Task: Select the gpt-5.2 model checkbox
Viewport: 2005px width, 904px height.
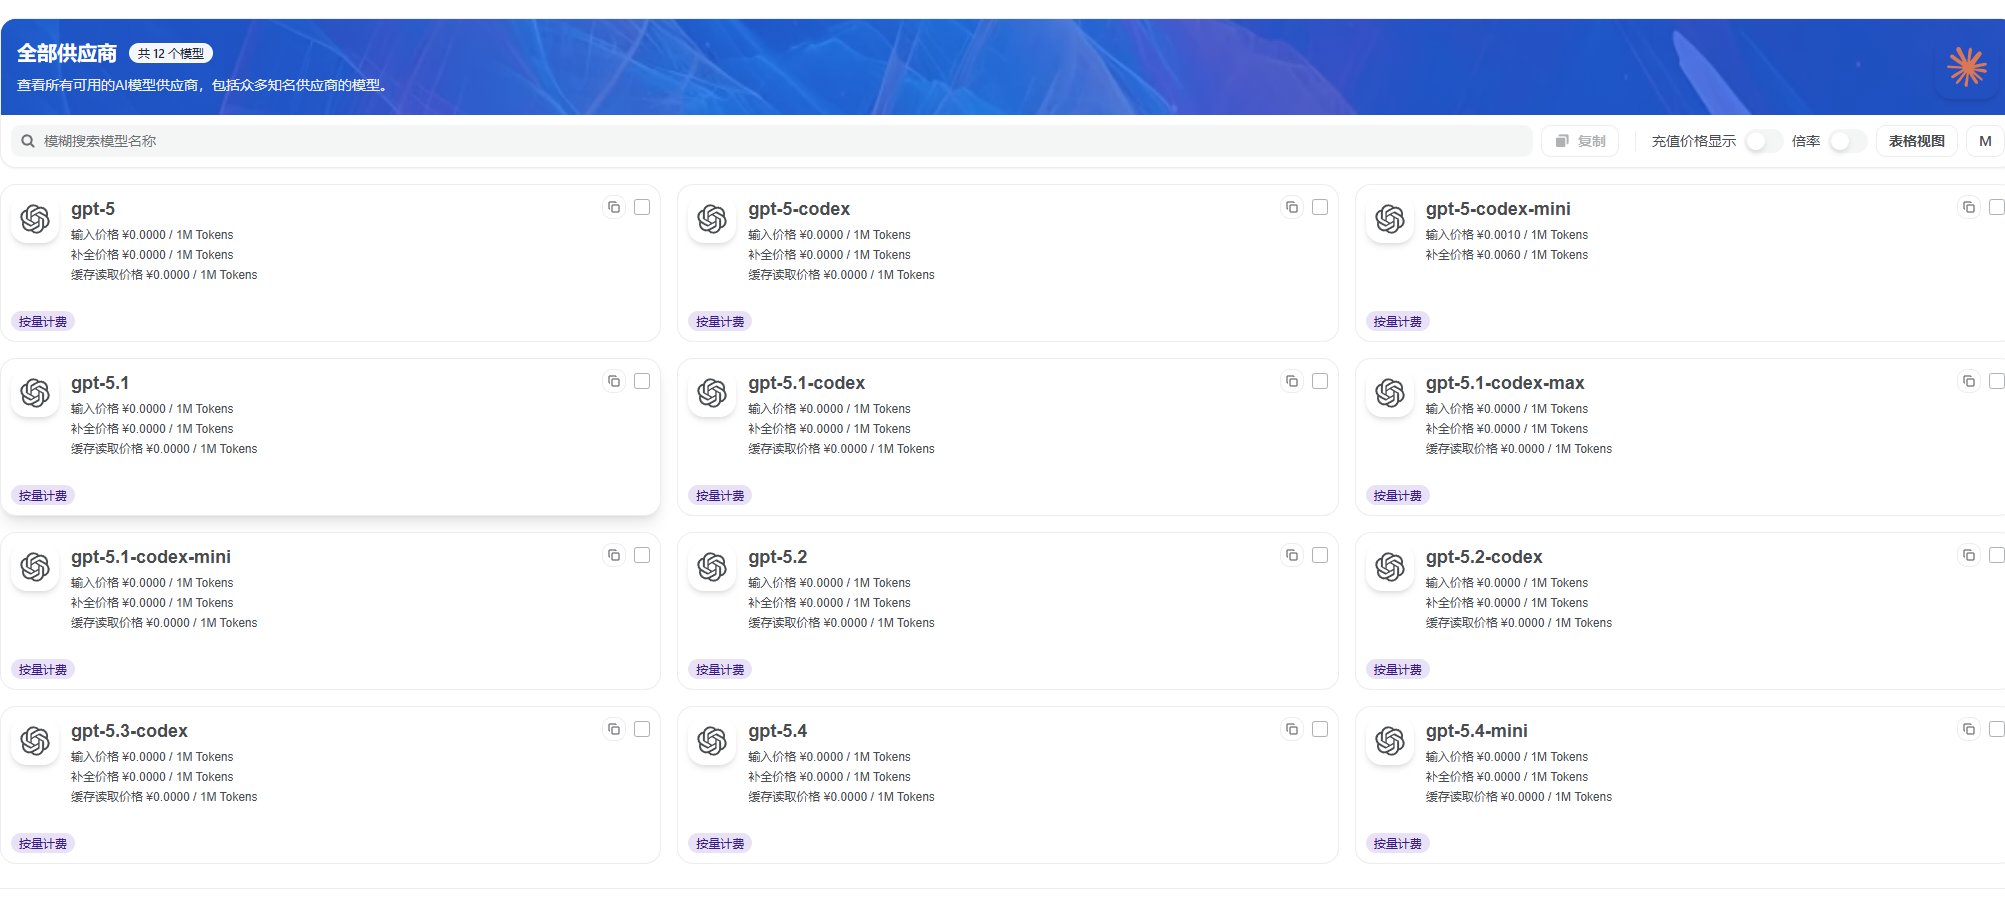Action: pos(1320,555)
